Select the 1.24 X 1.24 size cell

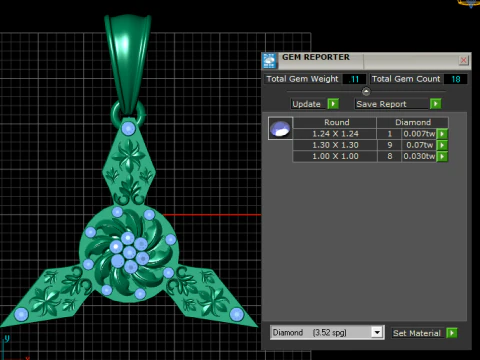(x=335, y=134)
